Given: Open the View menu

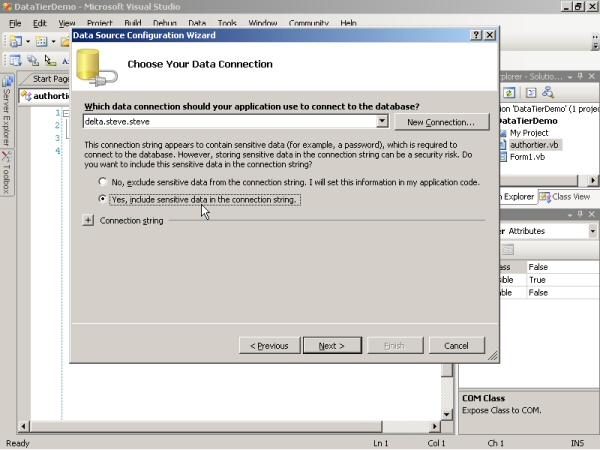Looking at the screenshot, I should point(67,23).
